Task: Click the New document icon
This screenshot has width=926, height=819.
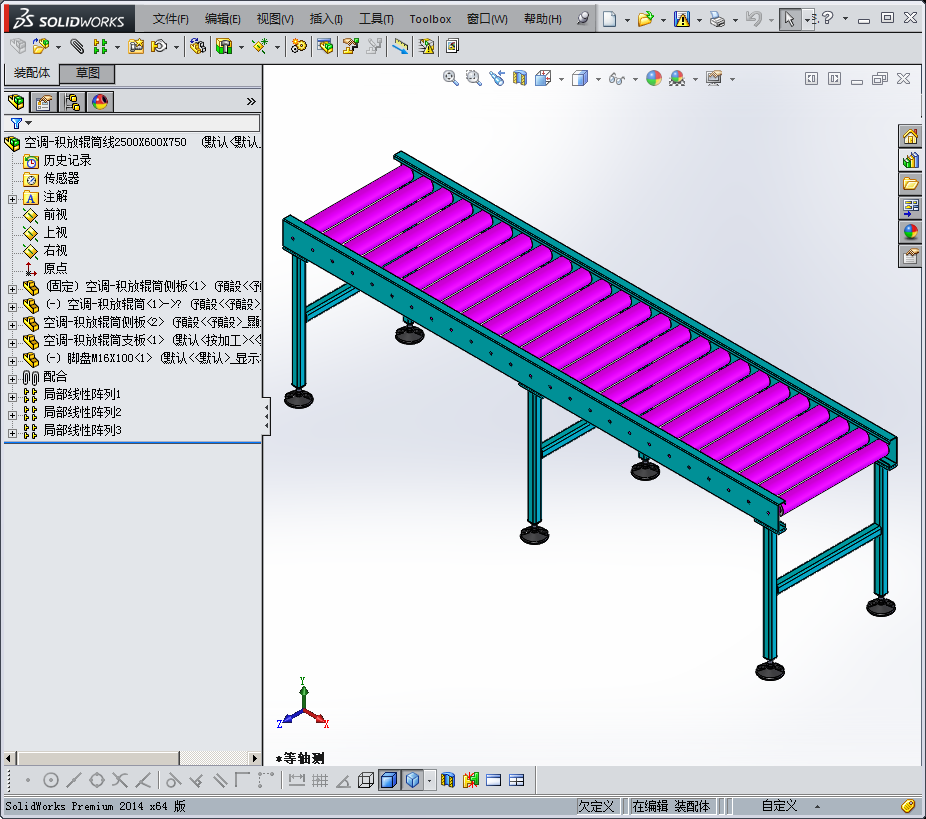Action: [x=609, y=19]
